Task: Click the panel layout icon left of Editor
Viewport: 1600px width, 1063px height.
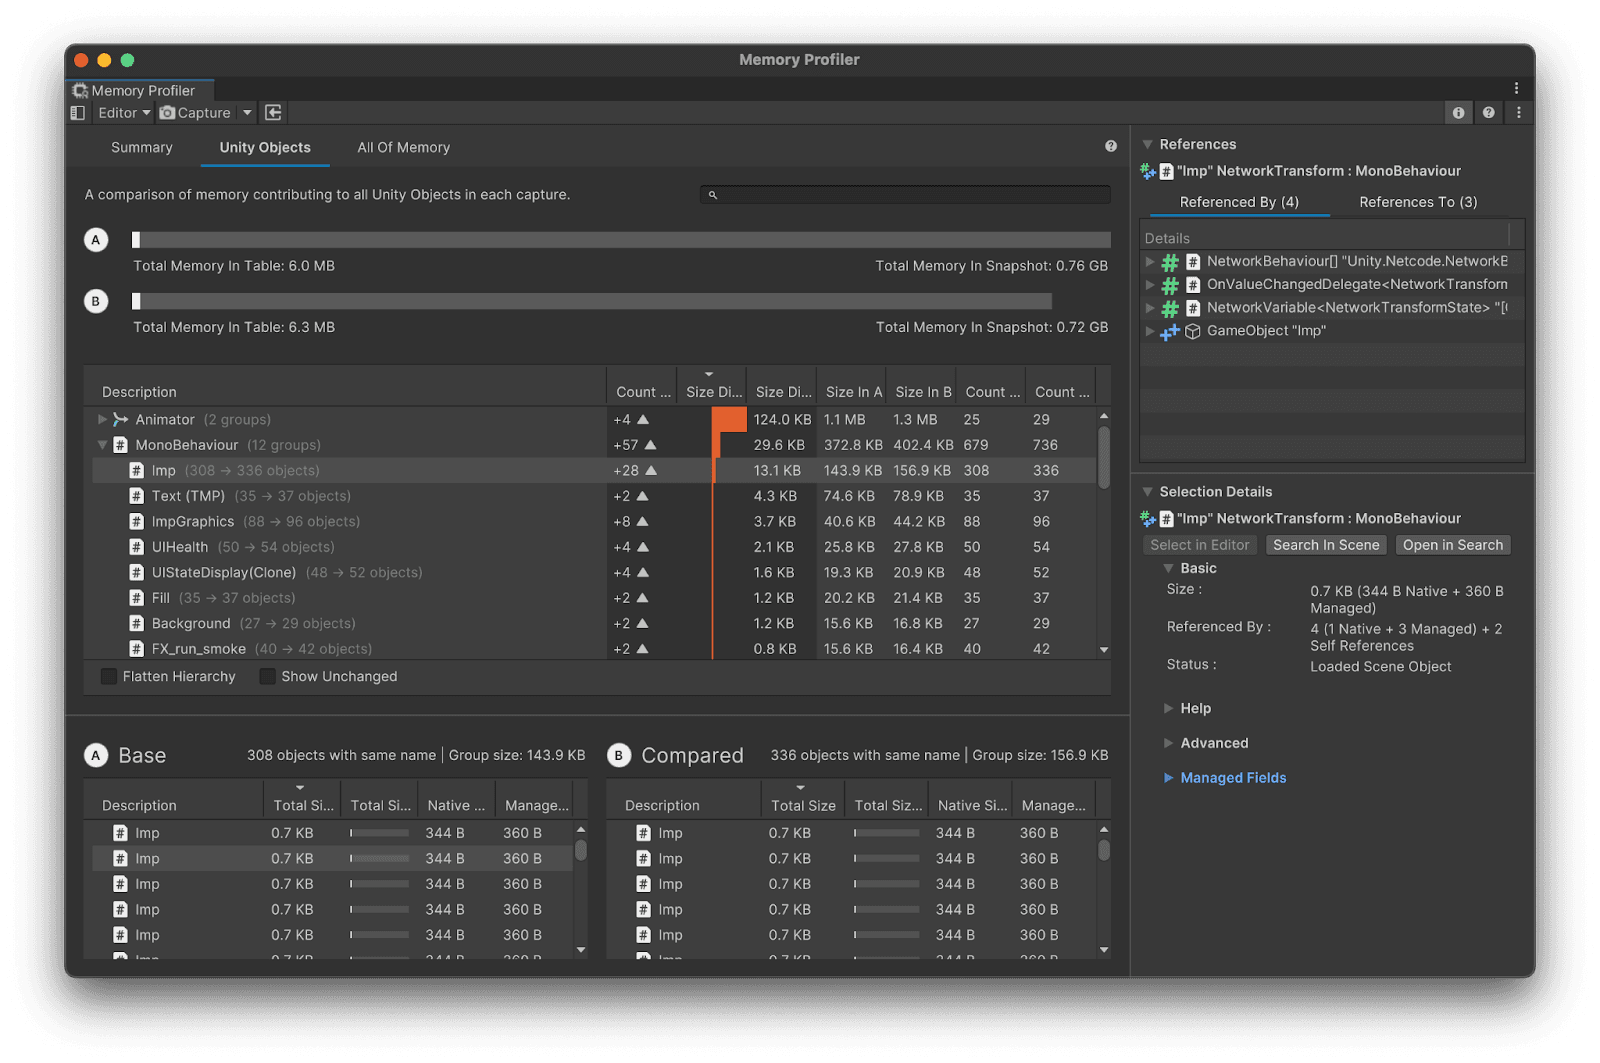Action: pos(77,112)
